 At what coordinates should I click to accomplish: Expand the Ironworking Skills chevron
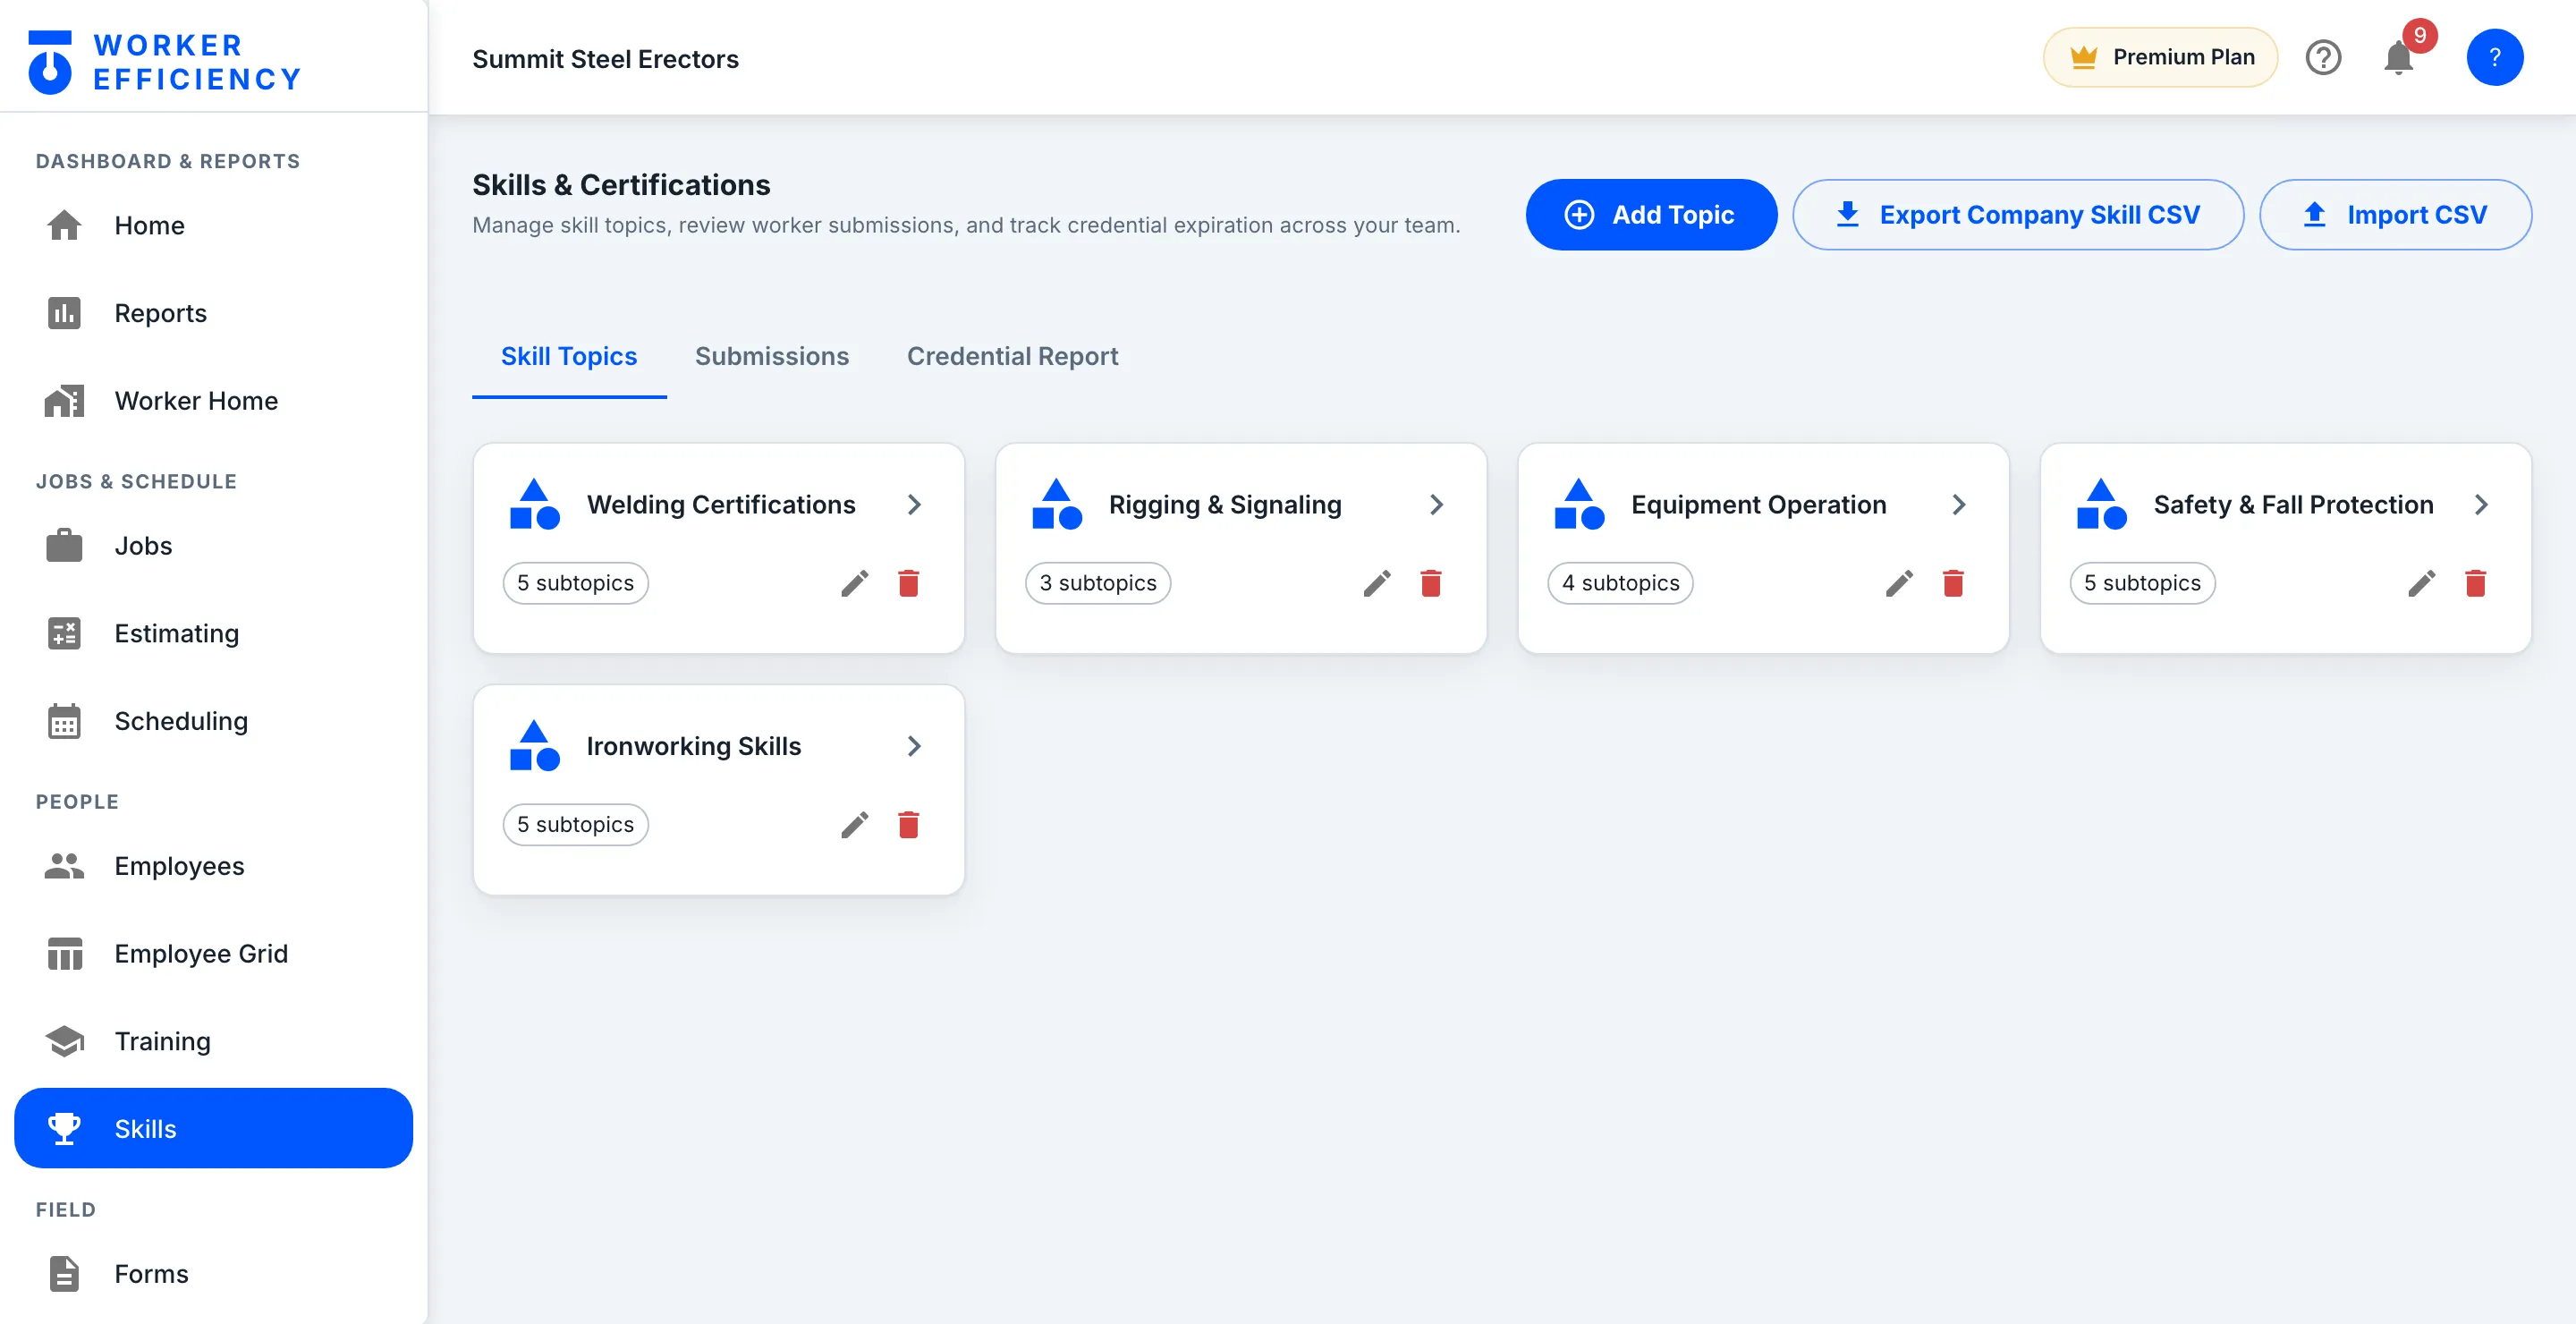click(x=913, y=747)
